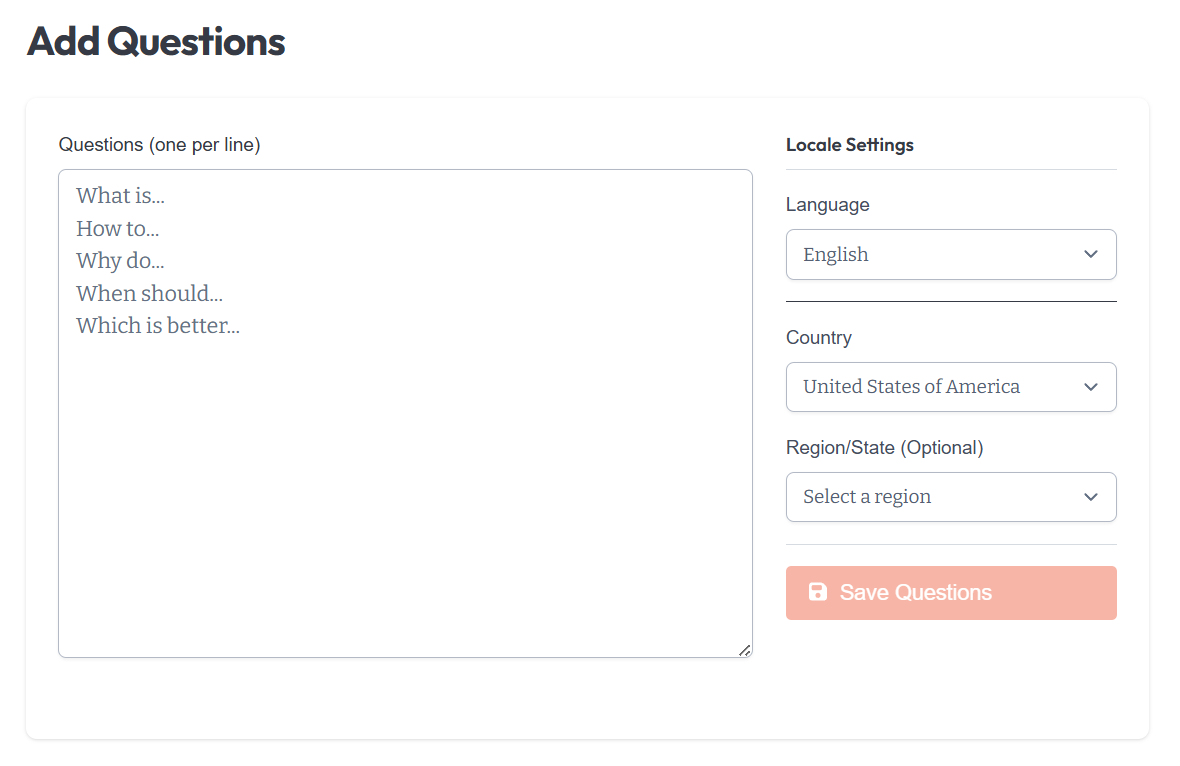
Task: Click the Region/State dropdown chevron arrow
Action: [x=1091, y=497]
